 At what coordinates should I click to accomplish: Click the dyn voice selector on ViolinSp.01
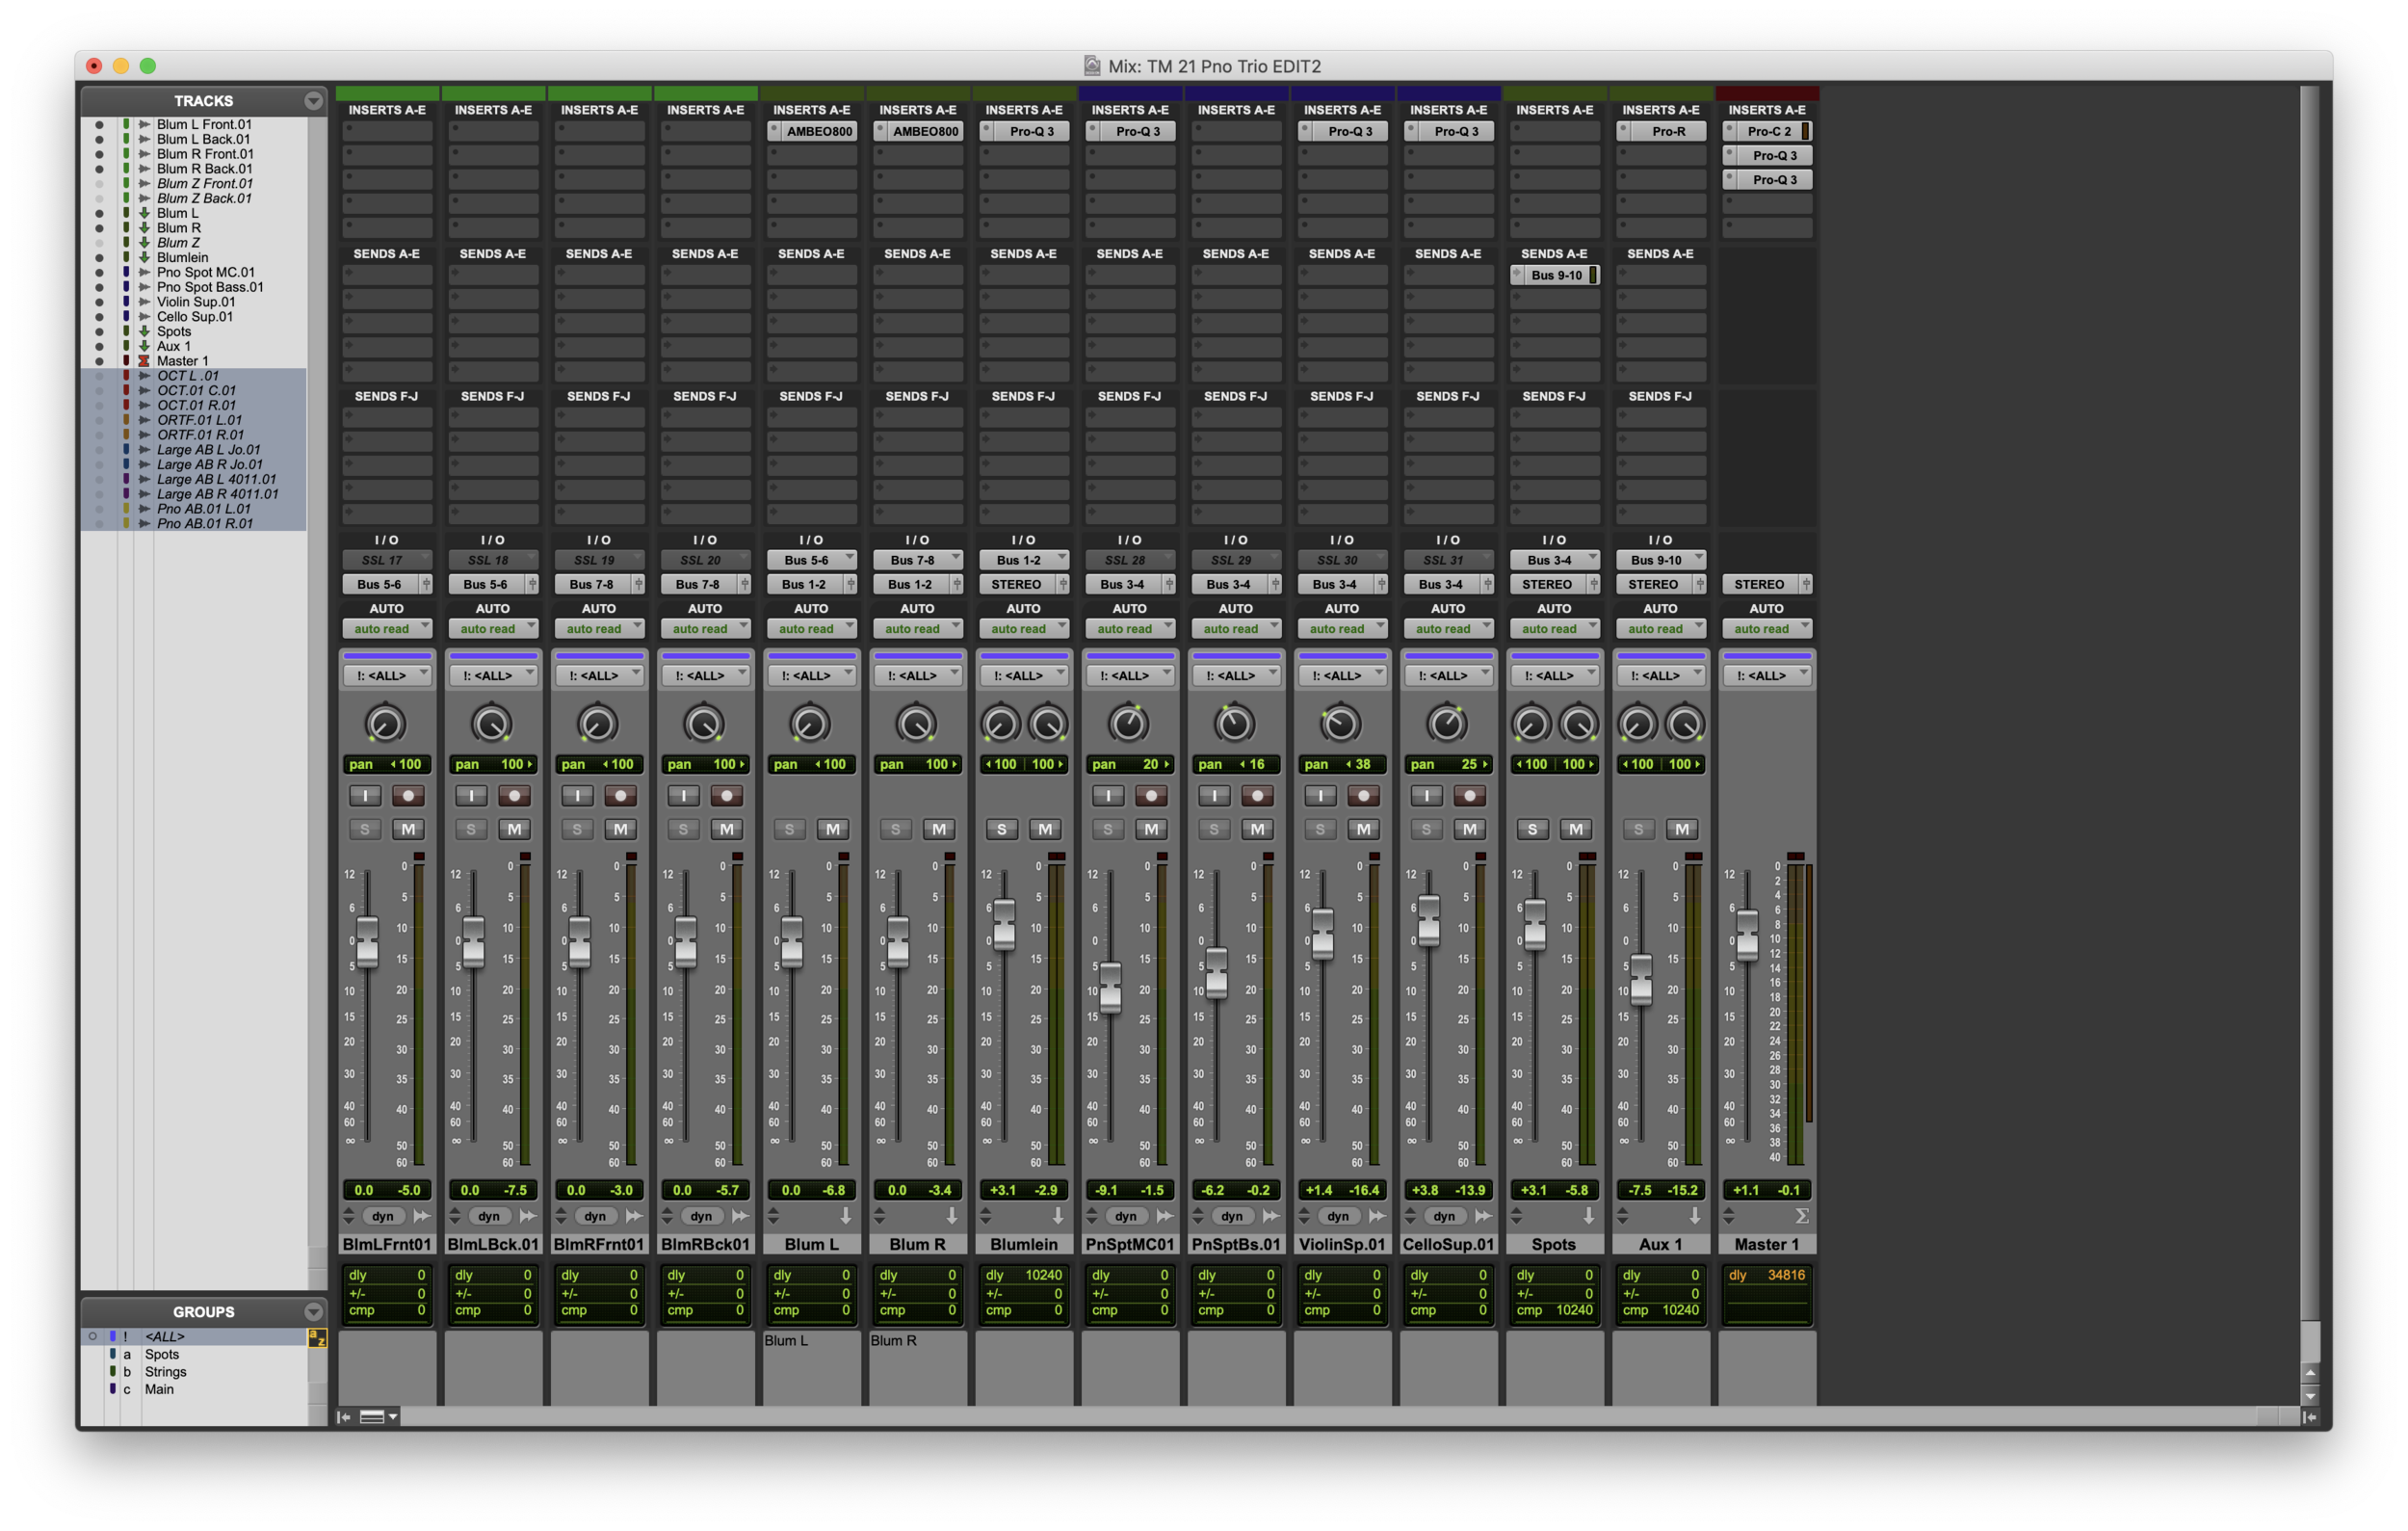coord(1338,1216)
